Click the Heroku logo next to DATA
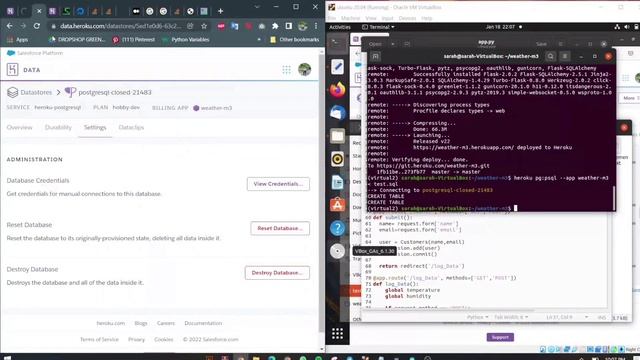The width and height of the screenshot is (640, 360). [x=12, y=70]
